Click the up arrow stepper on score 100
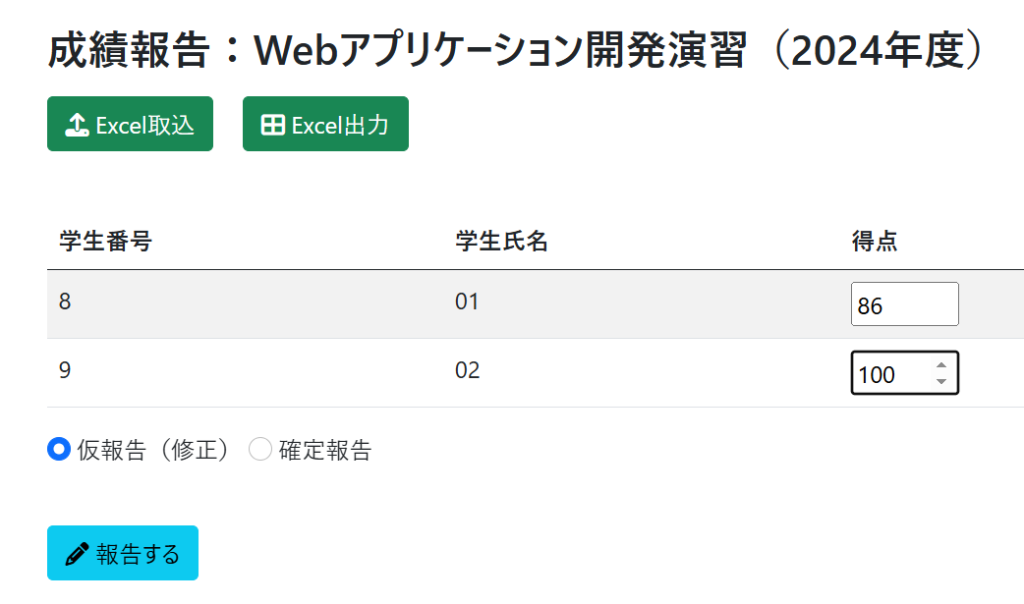The height and width of the screenshot is (604, 1024). click(944, 364)
